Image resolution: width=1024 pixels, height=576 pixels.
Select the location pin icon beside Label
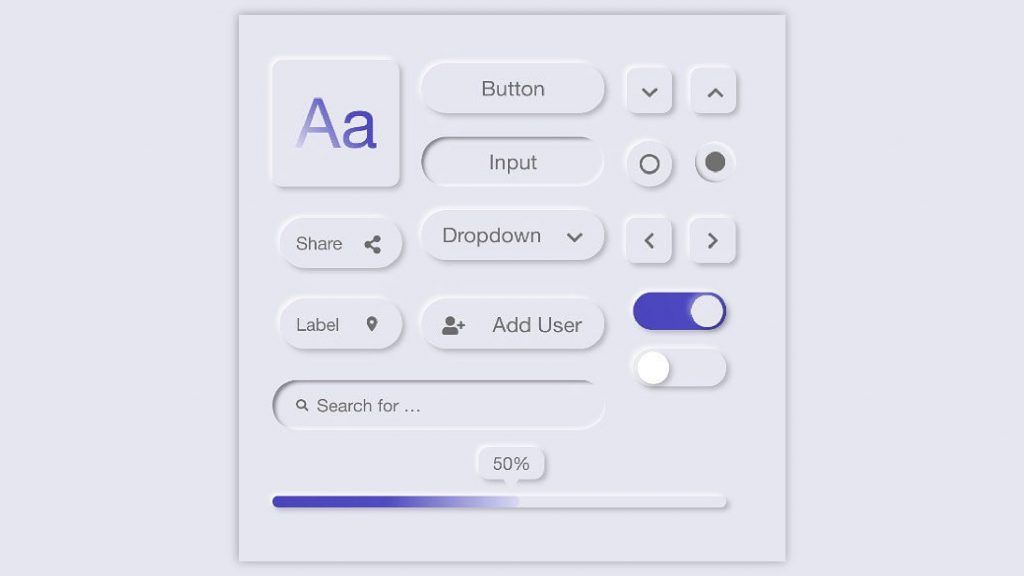point(371,324)
